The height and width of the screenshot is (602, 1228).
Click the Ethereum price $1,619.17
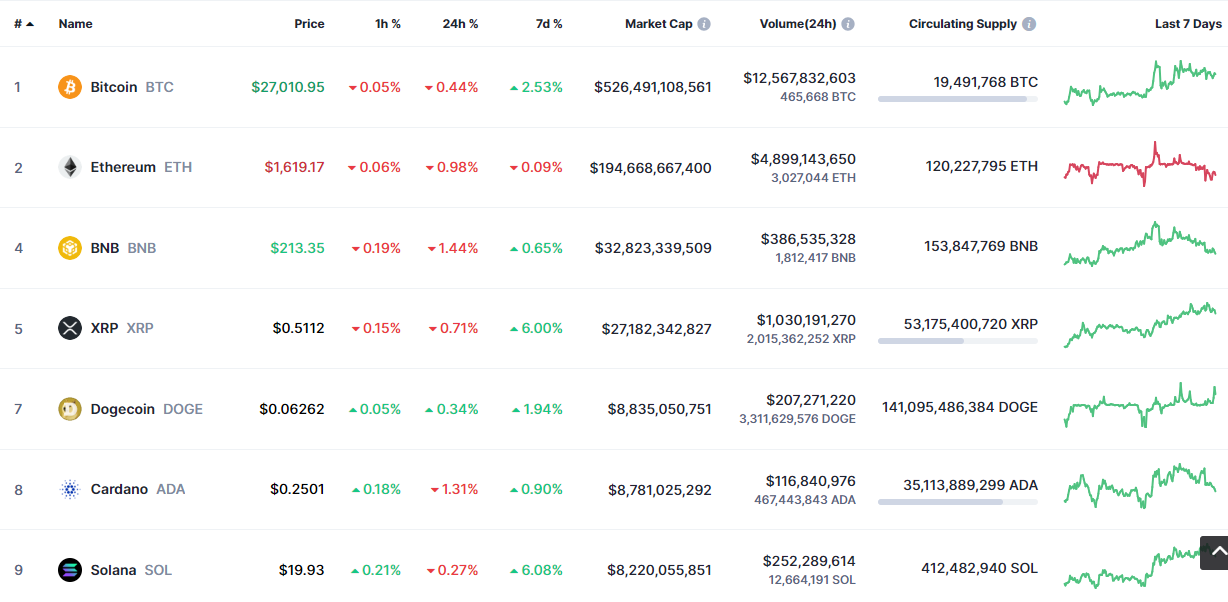(x=294, y=167)
